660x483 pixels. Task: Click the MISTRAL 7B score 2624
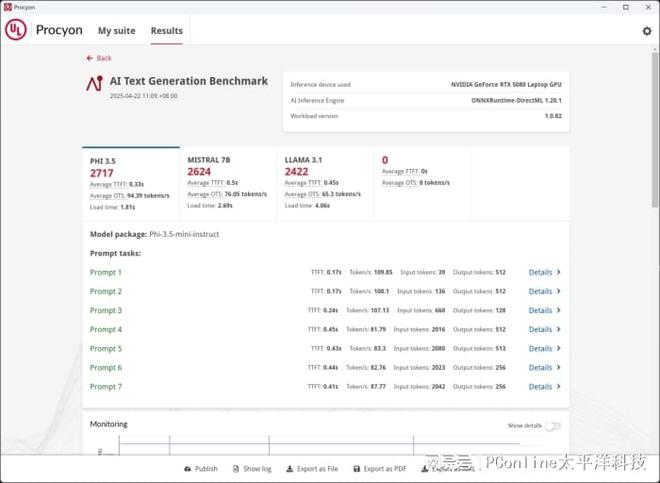(x=199, y=172)
